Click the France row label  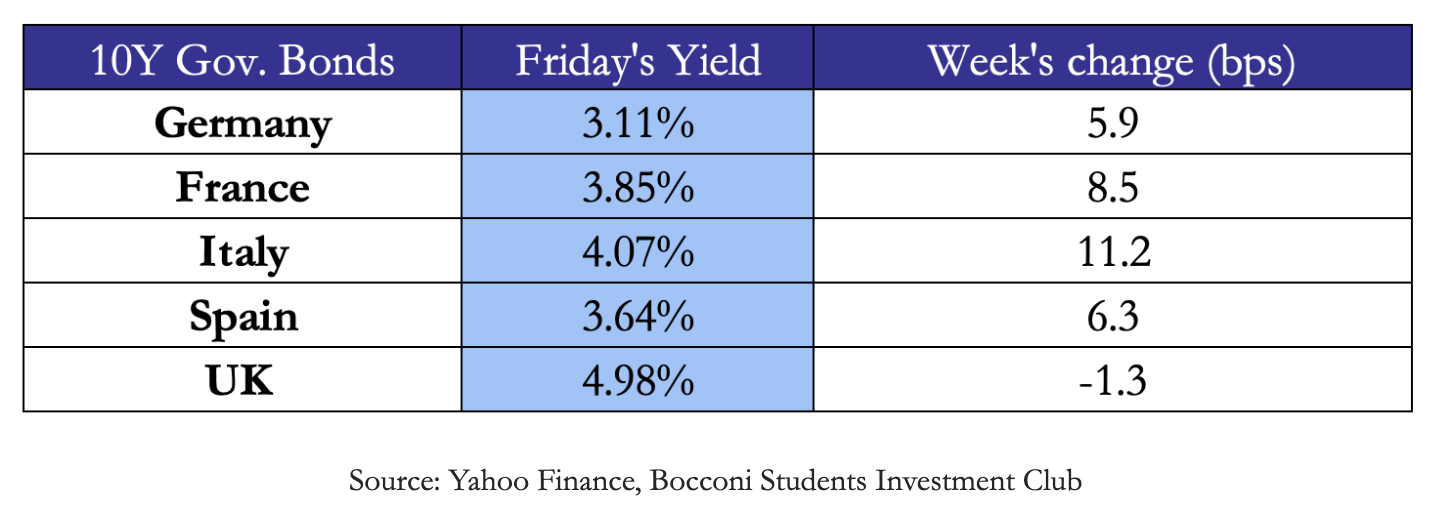[x=242, y=188]
